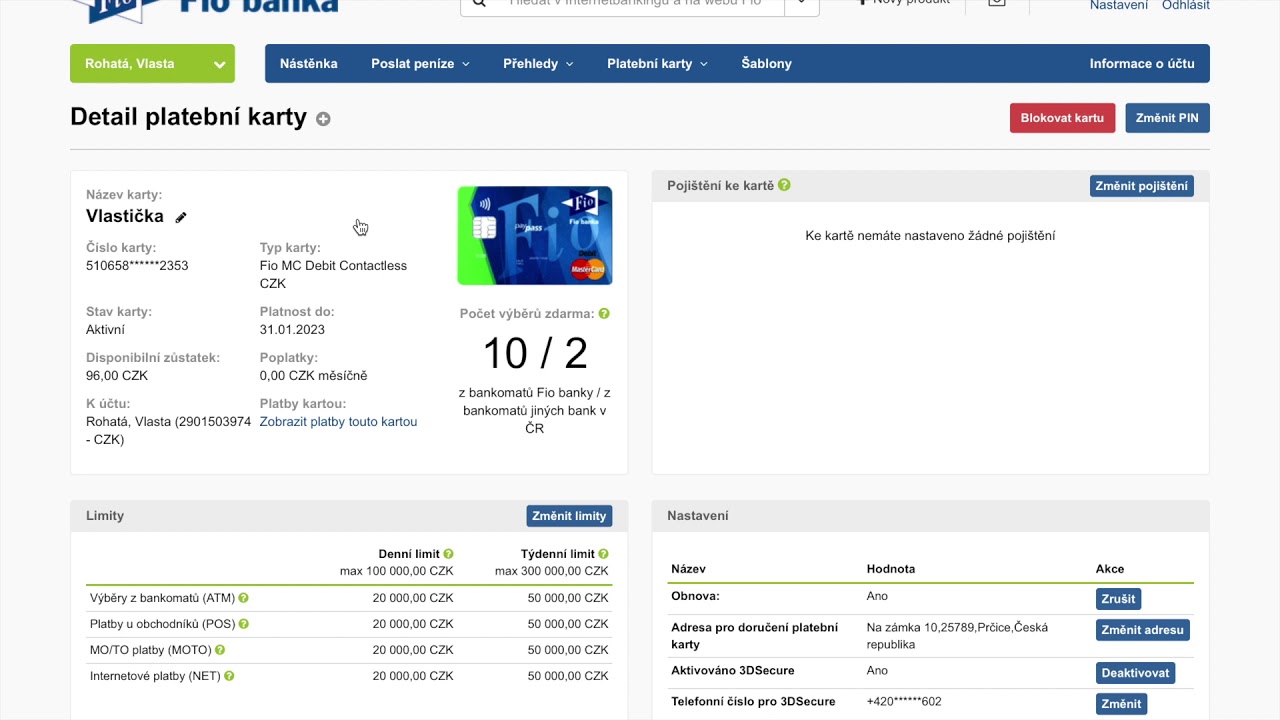Click the Hodnota column header
The width and height of the screenshot is (1280, 720).
point(891,569)
